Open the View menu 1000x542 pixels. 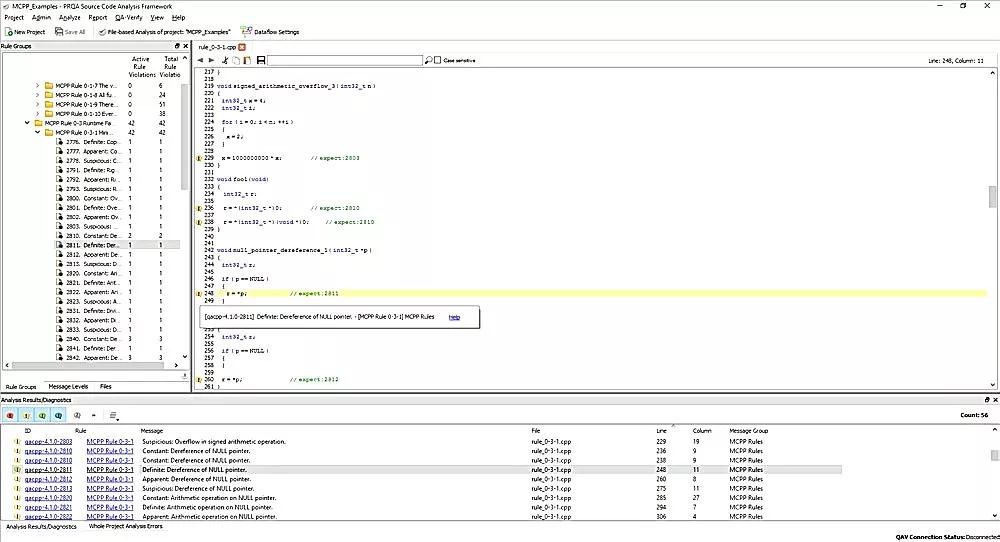click(x=157, y=17)
